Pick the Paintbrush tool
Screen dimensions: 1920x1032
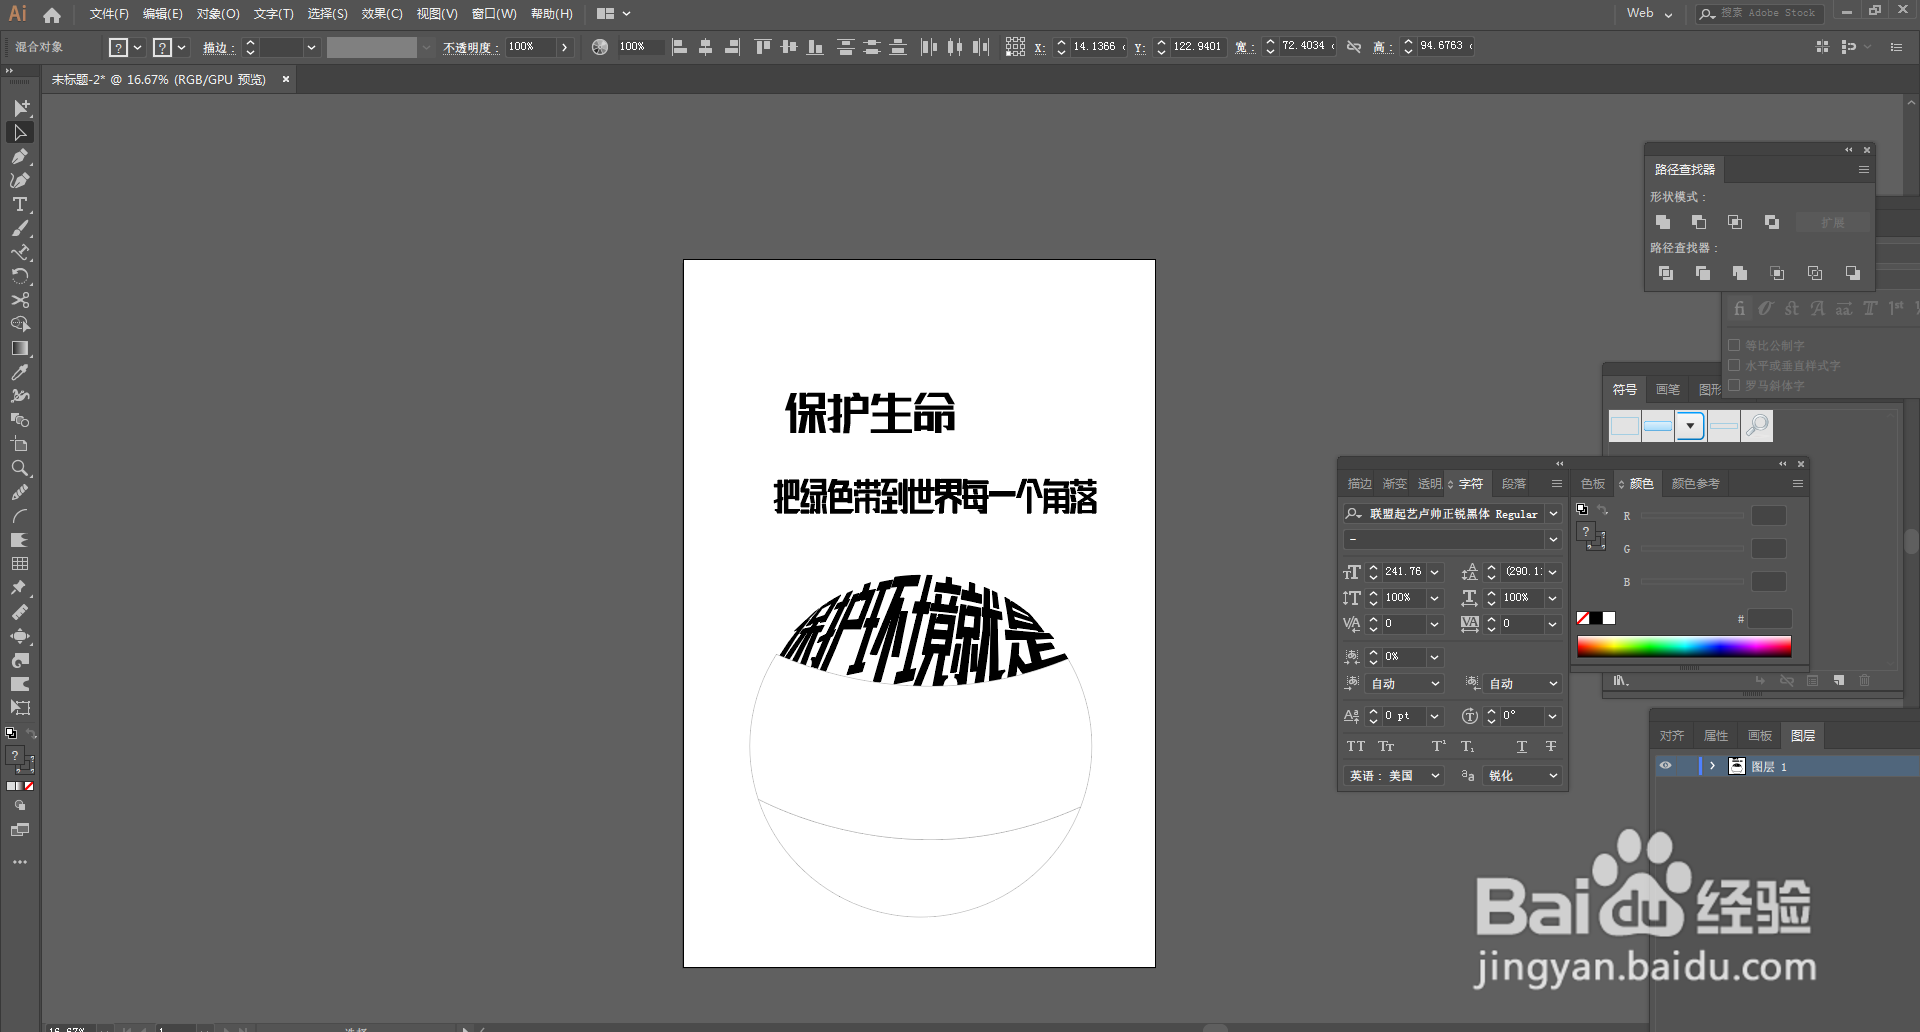20,228
